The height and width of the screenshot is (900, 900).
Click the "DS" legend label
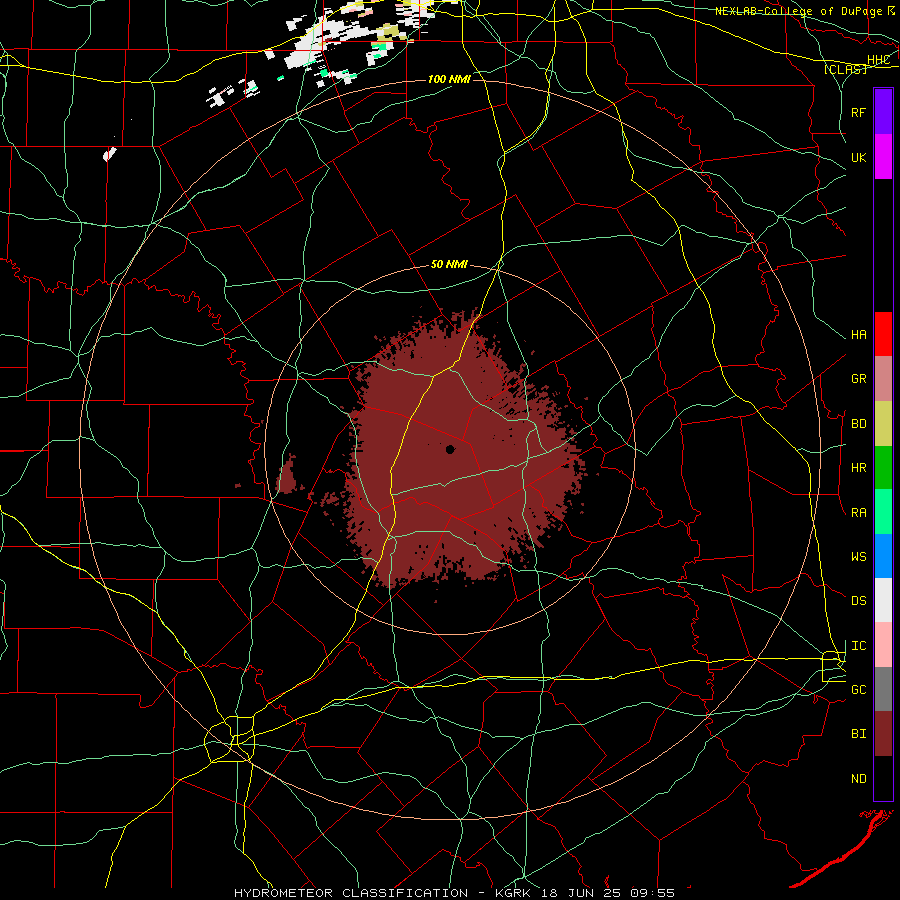(x=858, y=601)
